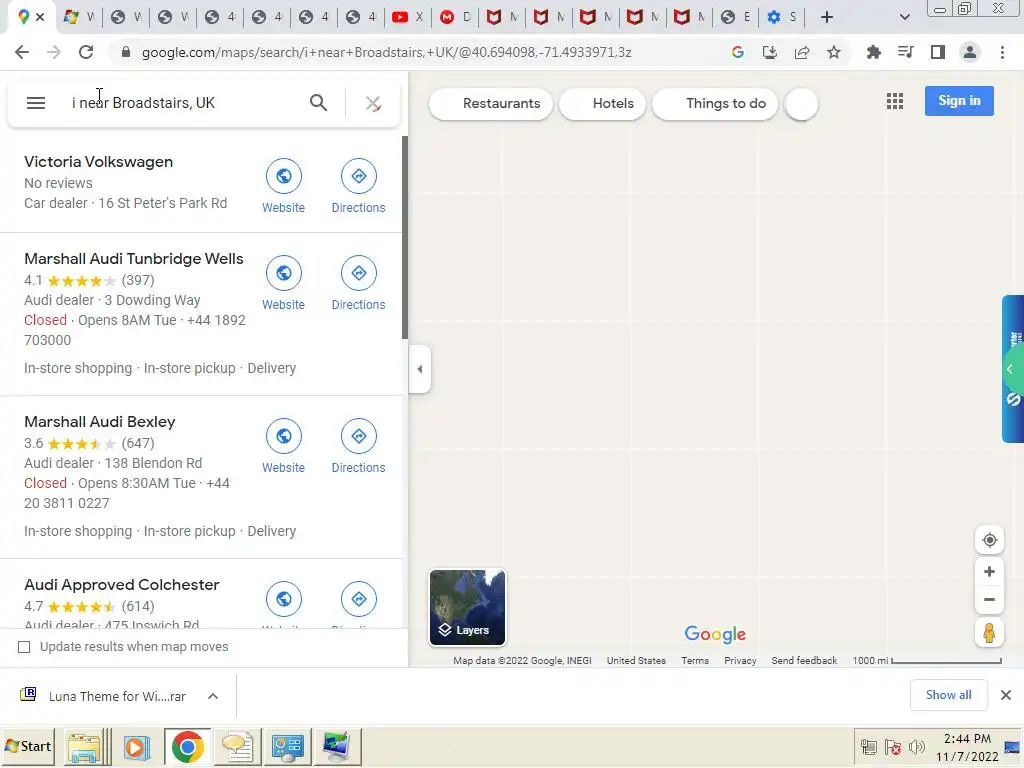The height and width of the screenshot is (768, 1024).
Task: Open the Google Maps hamburger menu
Action: tap(36, 103)
